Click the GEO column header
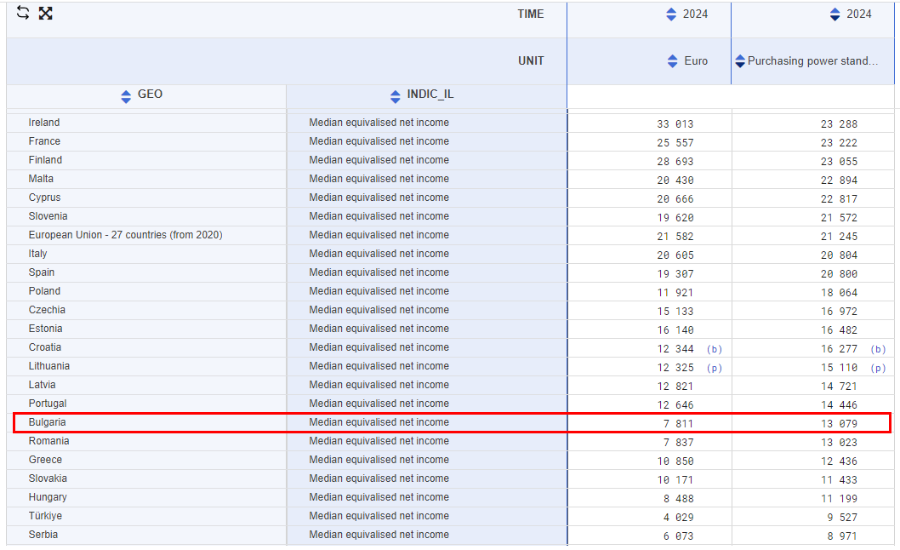 click(150, 94)
